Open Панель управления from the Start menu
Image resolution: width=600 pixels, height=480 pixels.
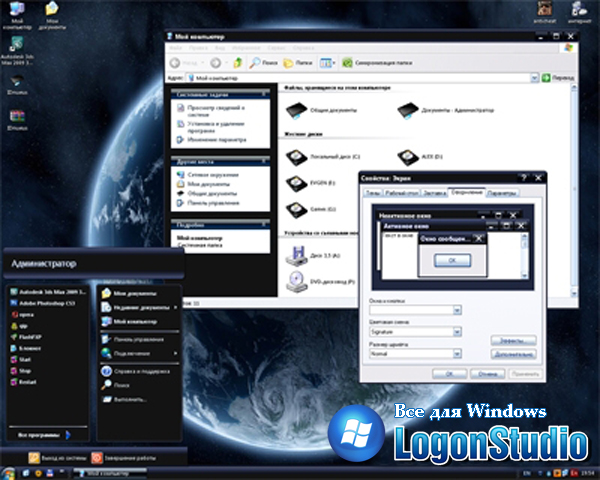[133, 340]
